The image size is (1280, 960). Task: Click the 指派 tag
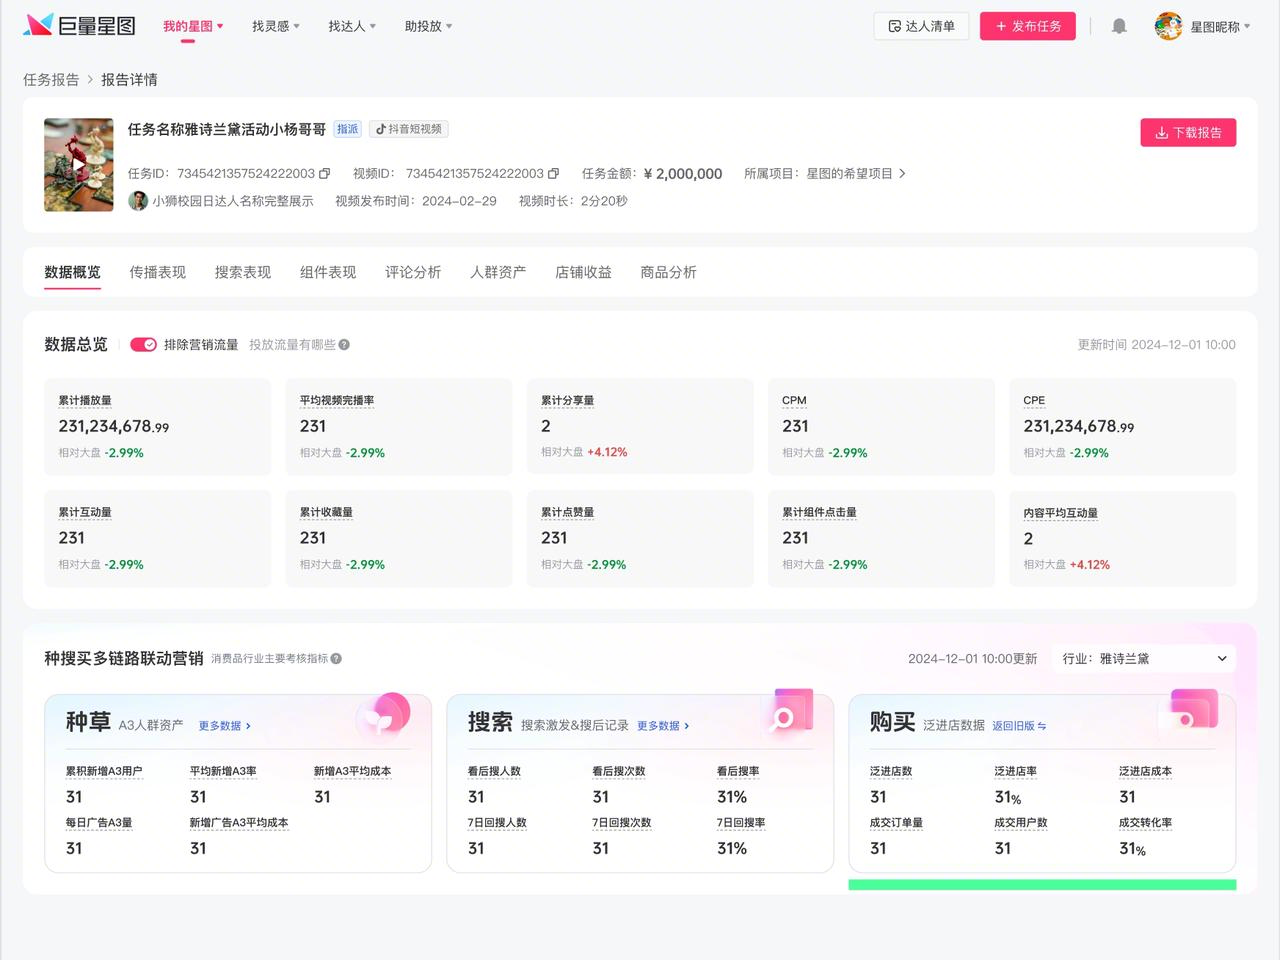coord(347,129)
